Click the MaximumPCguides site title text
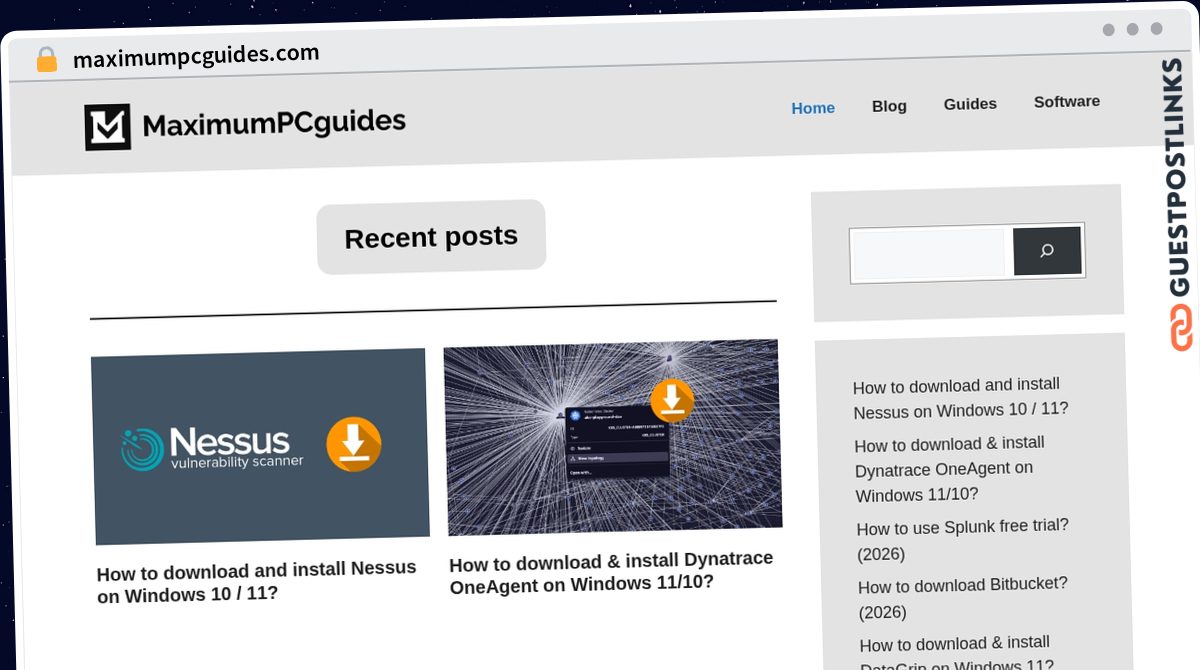The width and height of the screenshot is (1200, 670). (x=274, y=123)
